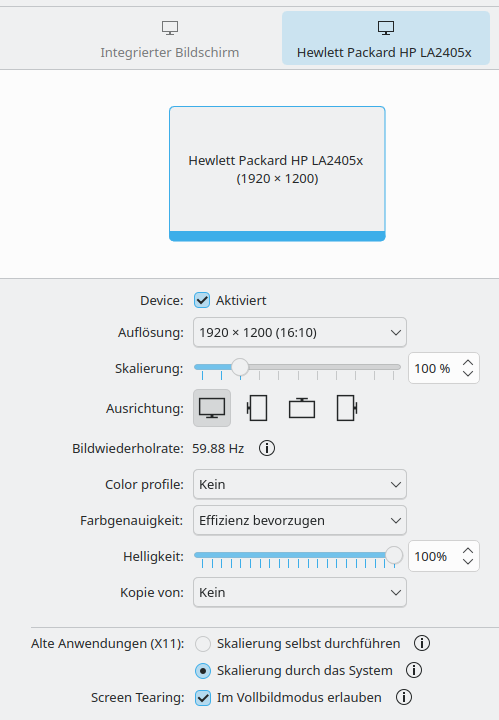Select Skalierung selbst durchführen radio button
Viewport: 499px width, 720px height.
point(202,644)
